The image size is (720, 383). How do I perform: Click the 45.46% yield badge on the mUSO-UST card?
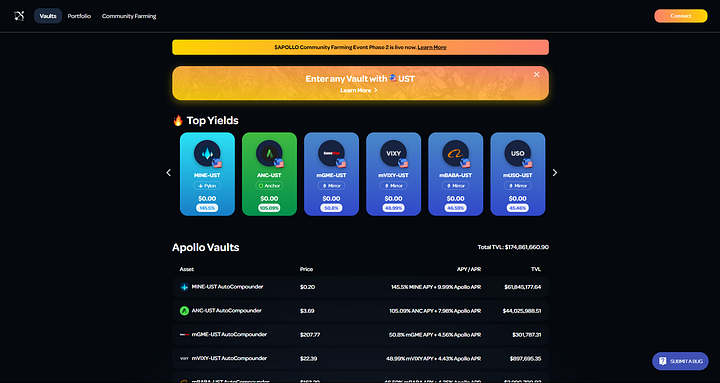point(518,208)
